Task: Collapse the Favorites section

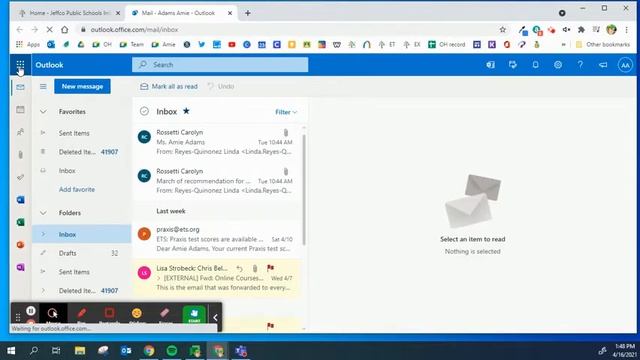Action: tap(43, 111)
